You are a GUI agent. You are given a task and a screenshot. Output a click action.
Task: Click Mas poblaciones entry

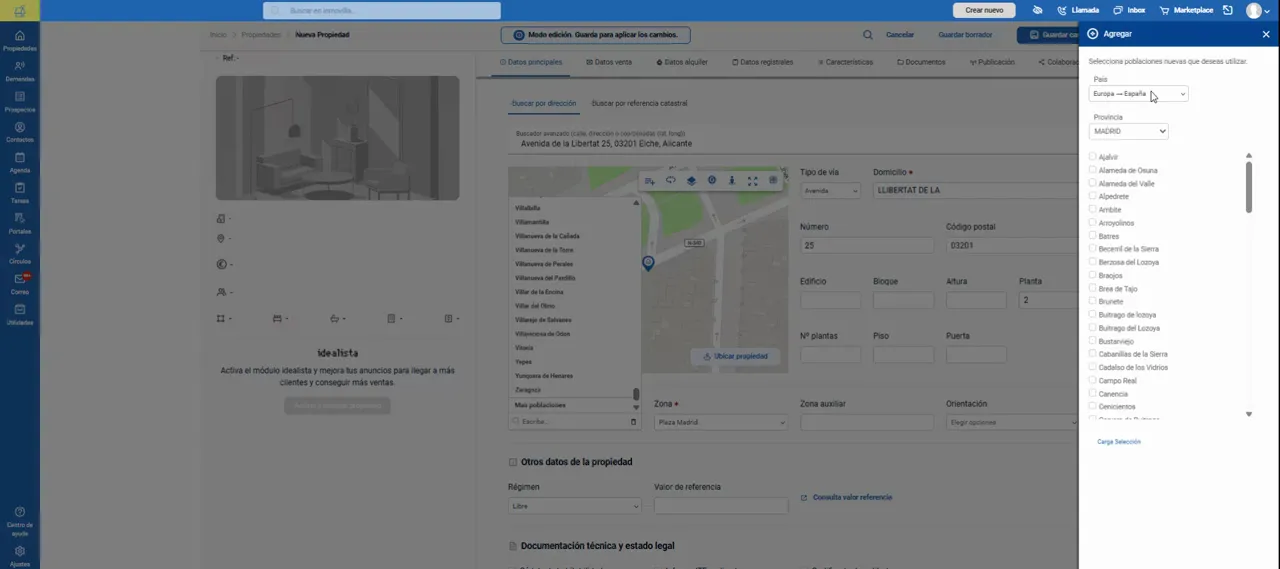click(540, 405)
